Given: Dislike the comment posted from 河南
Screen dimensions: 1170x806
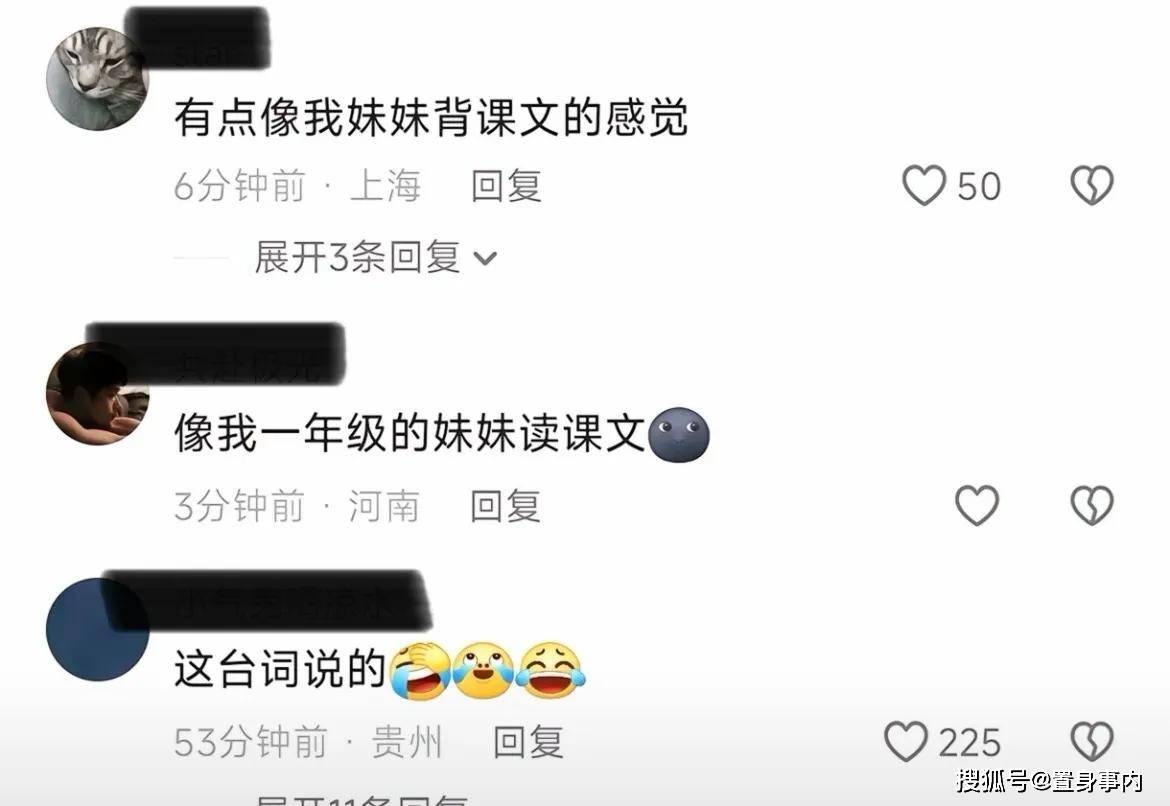Looking at the screenshot, I should pos(1092,505).
